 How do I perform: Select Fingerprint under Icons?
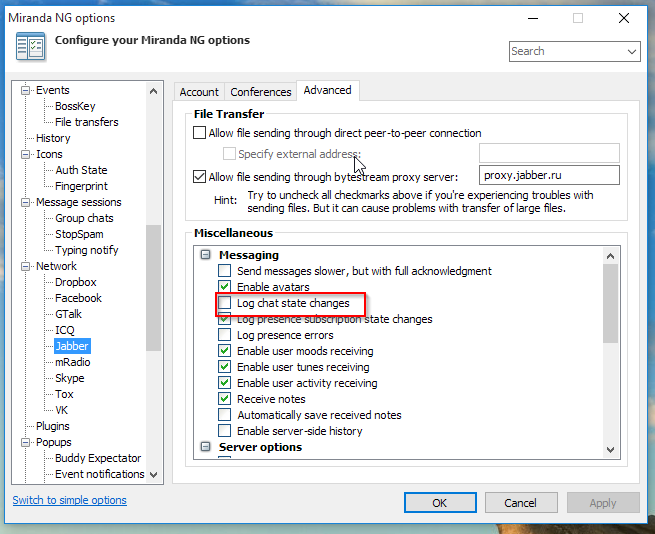tap(81, 186)
